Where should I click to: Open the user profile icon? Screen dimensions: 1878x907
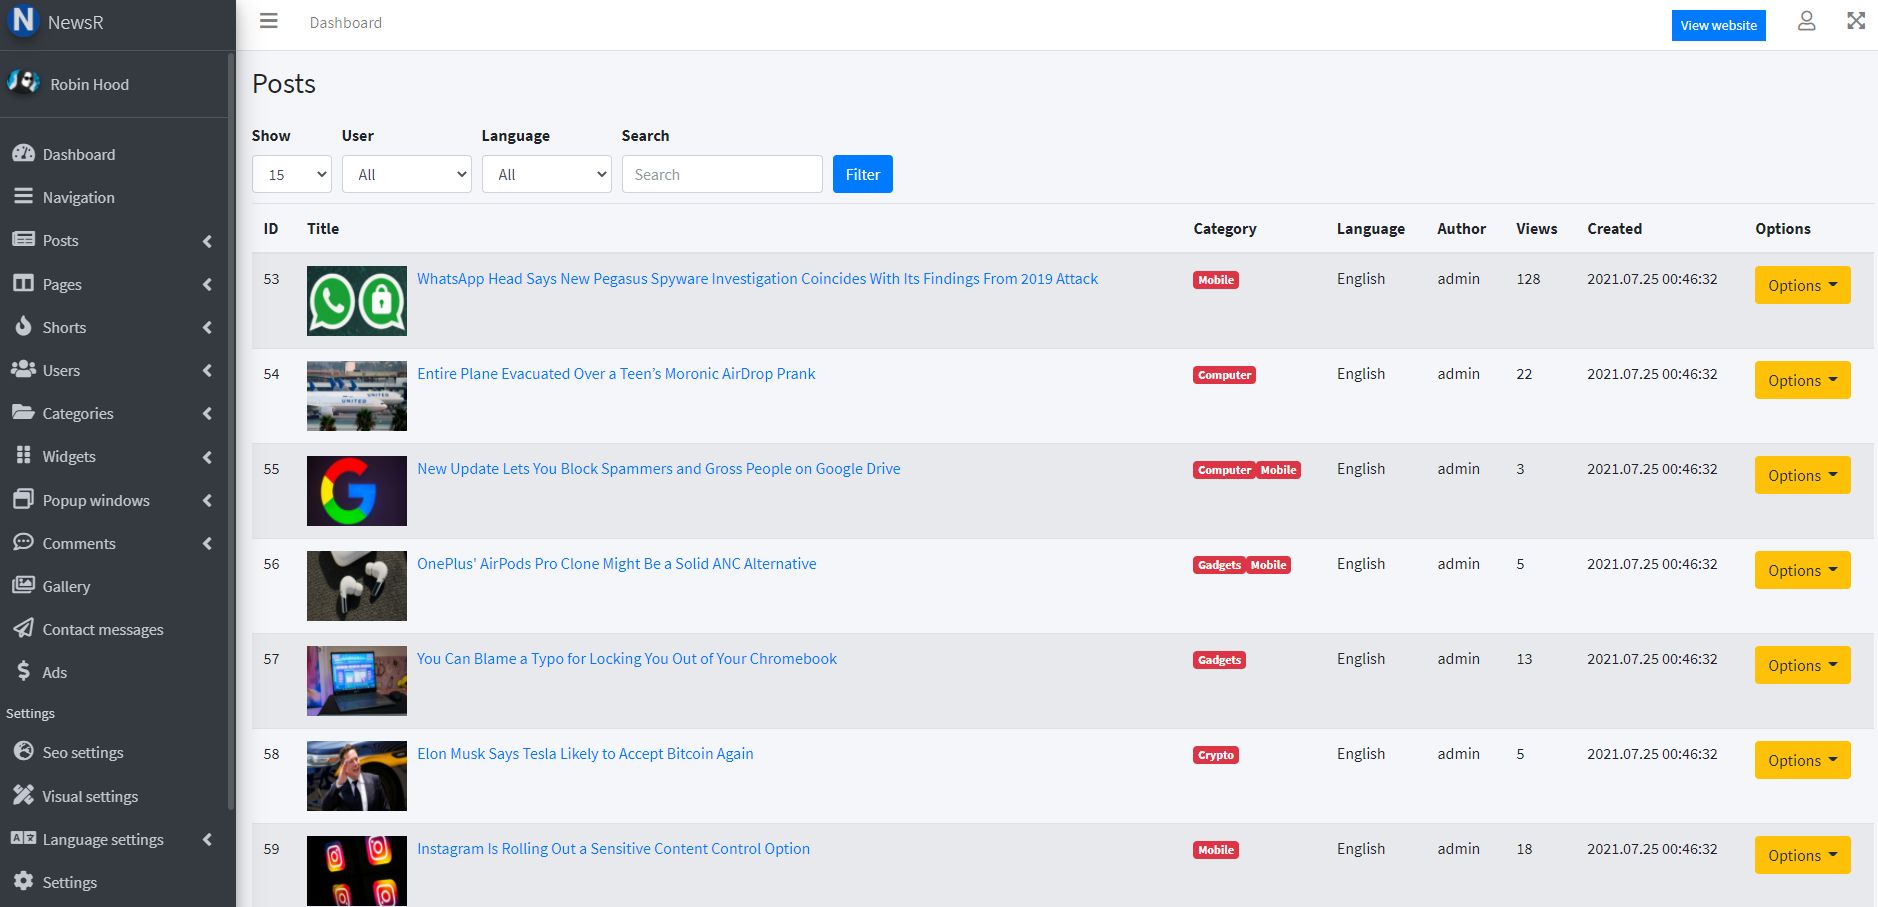tap(1806, 21)
